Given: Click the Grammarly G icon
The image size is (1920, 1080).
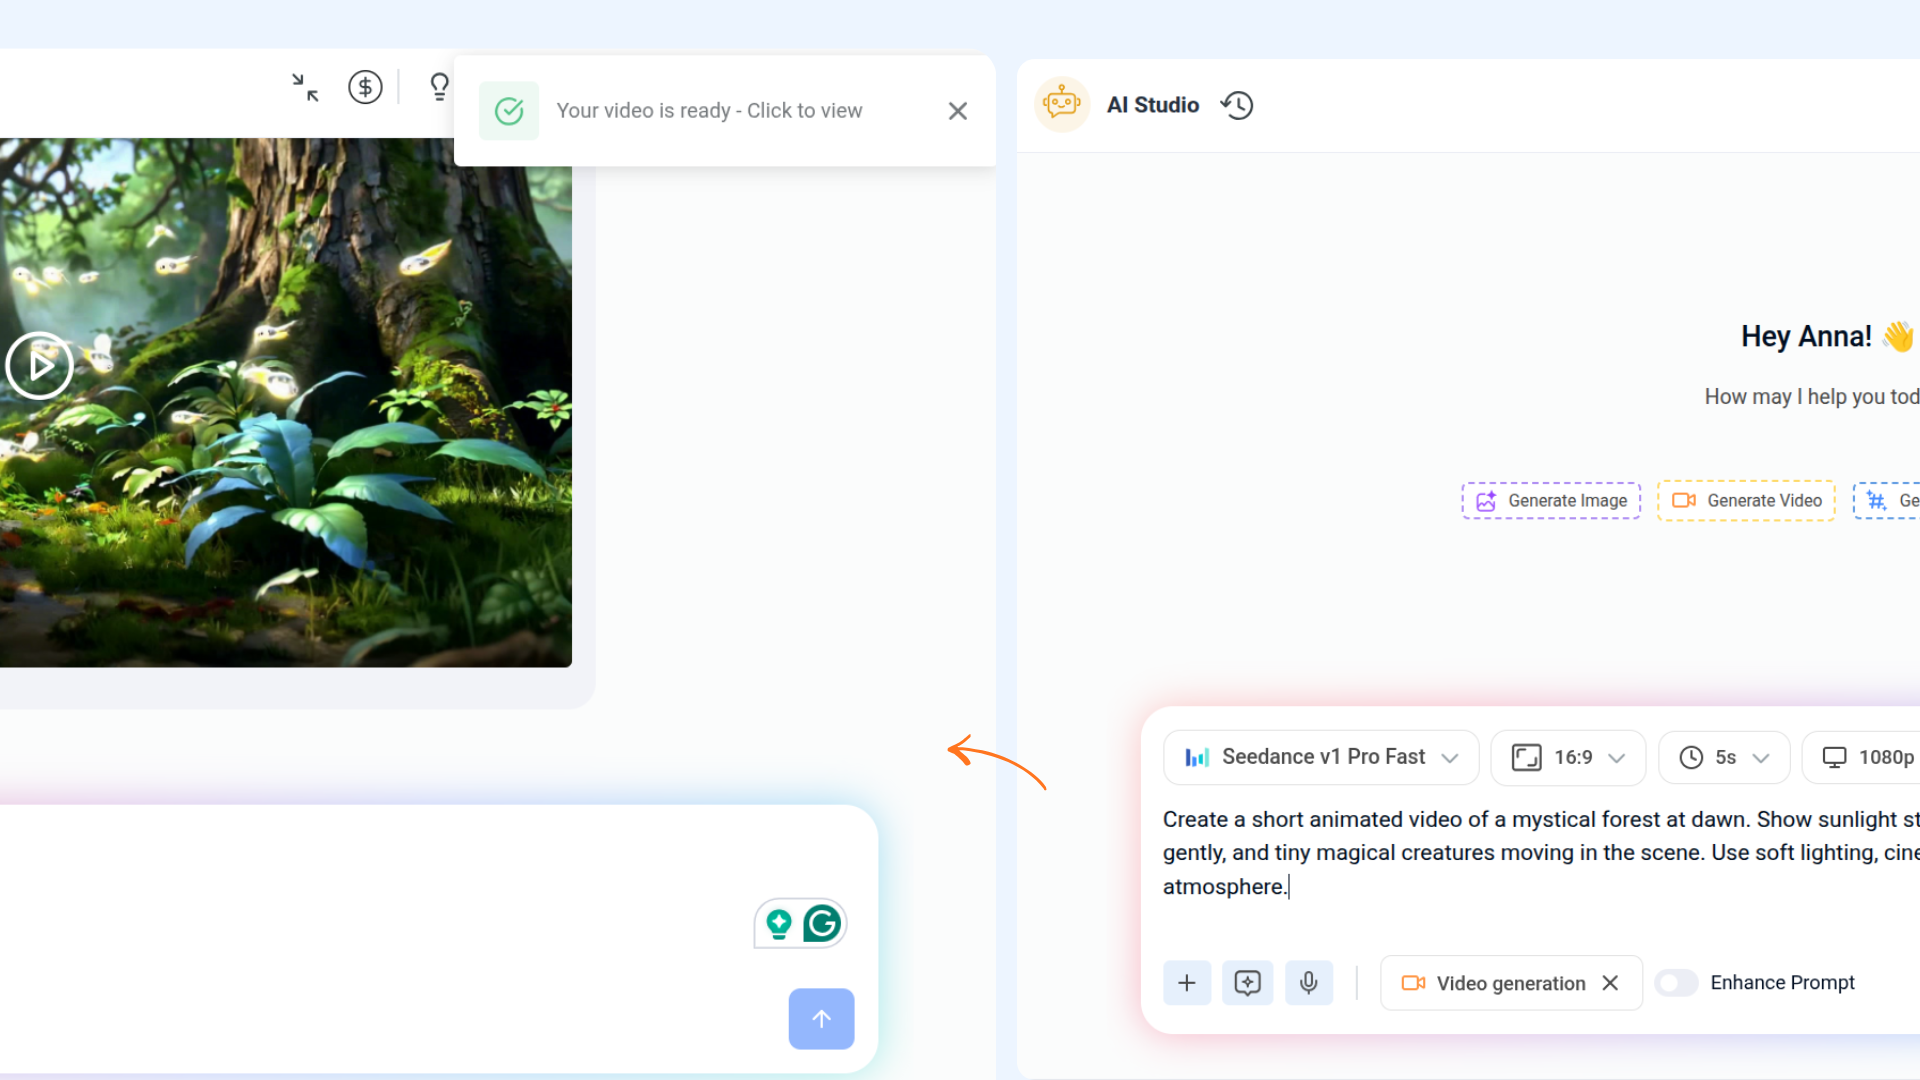Looking at the screenshot, I should point(822,923).
